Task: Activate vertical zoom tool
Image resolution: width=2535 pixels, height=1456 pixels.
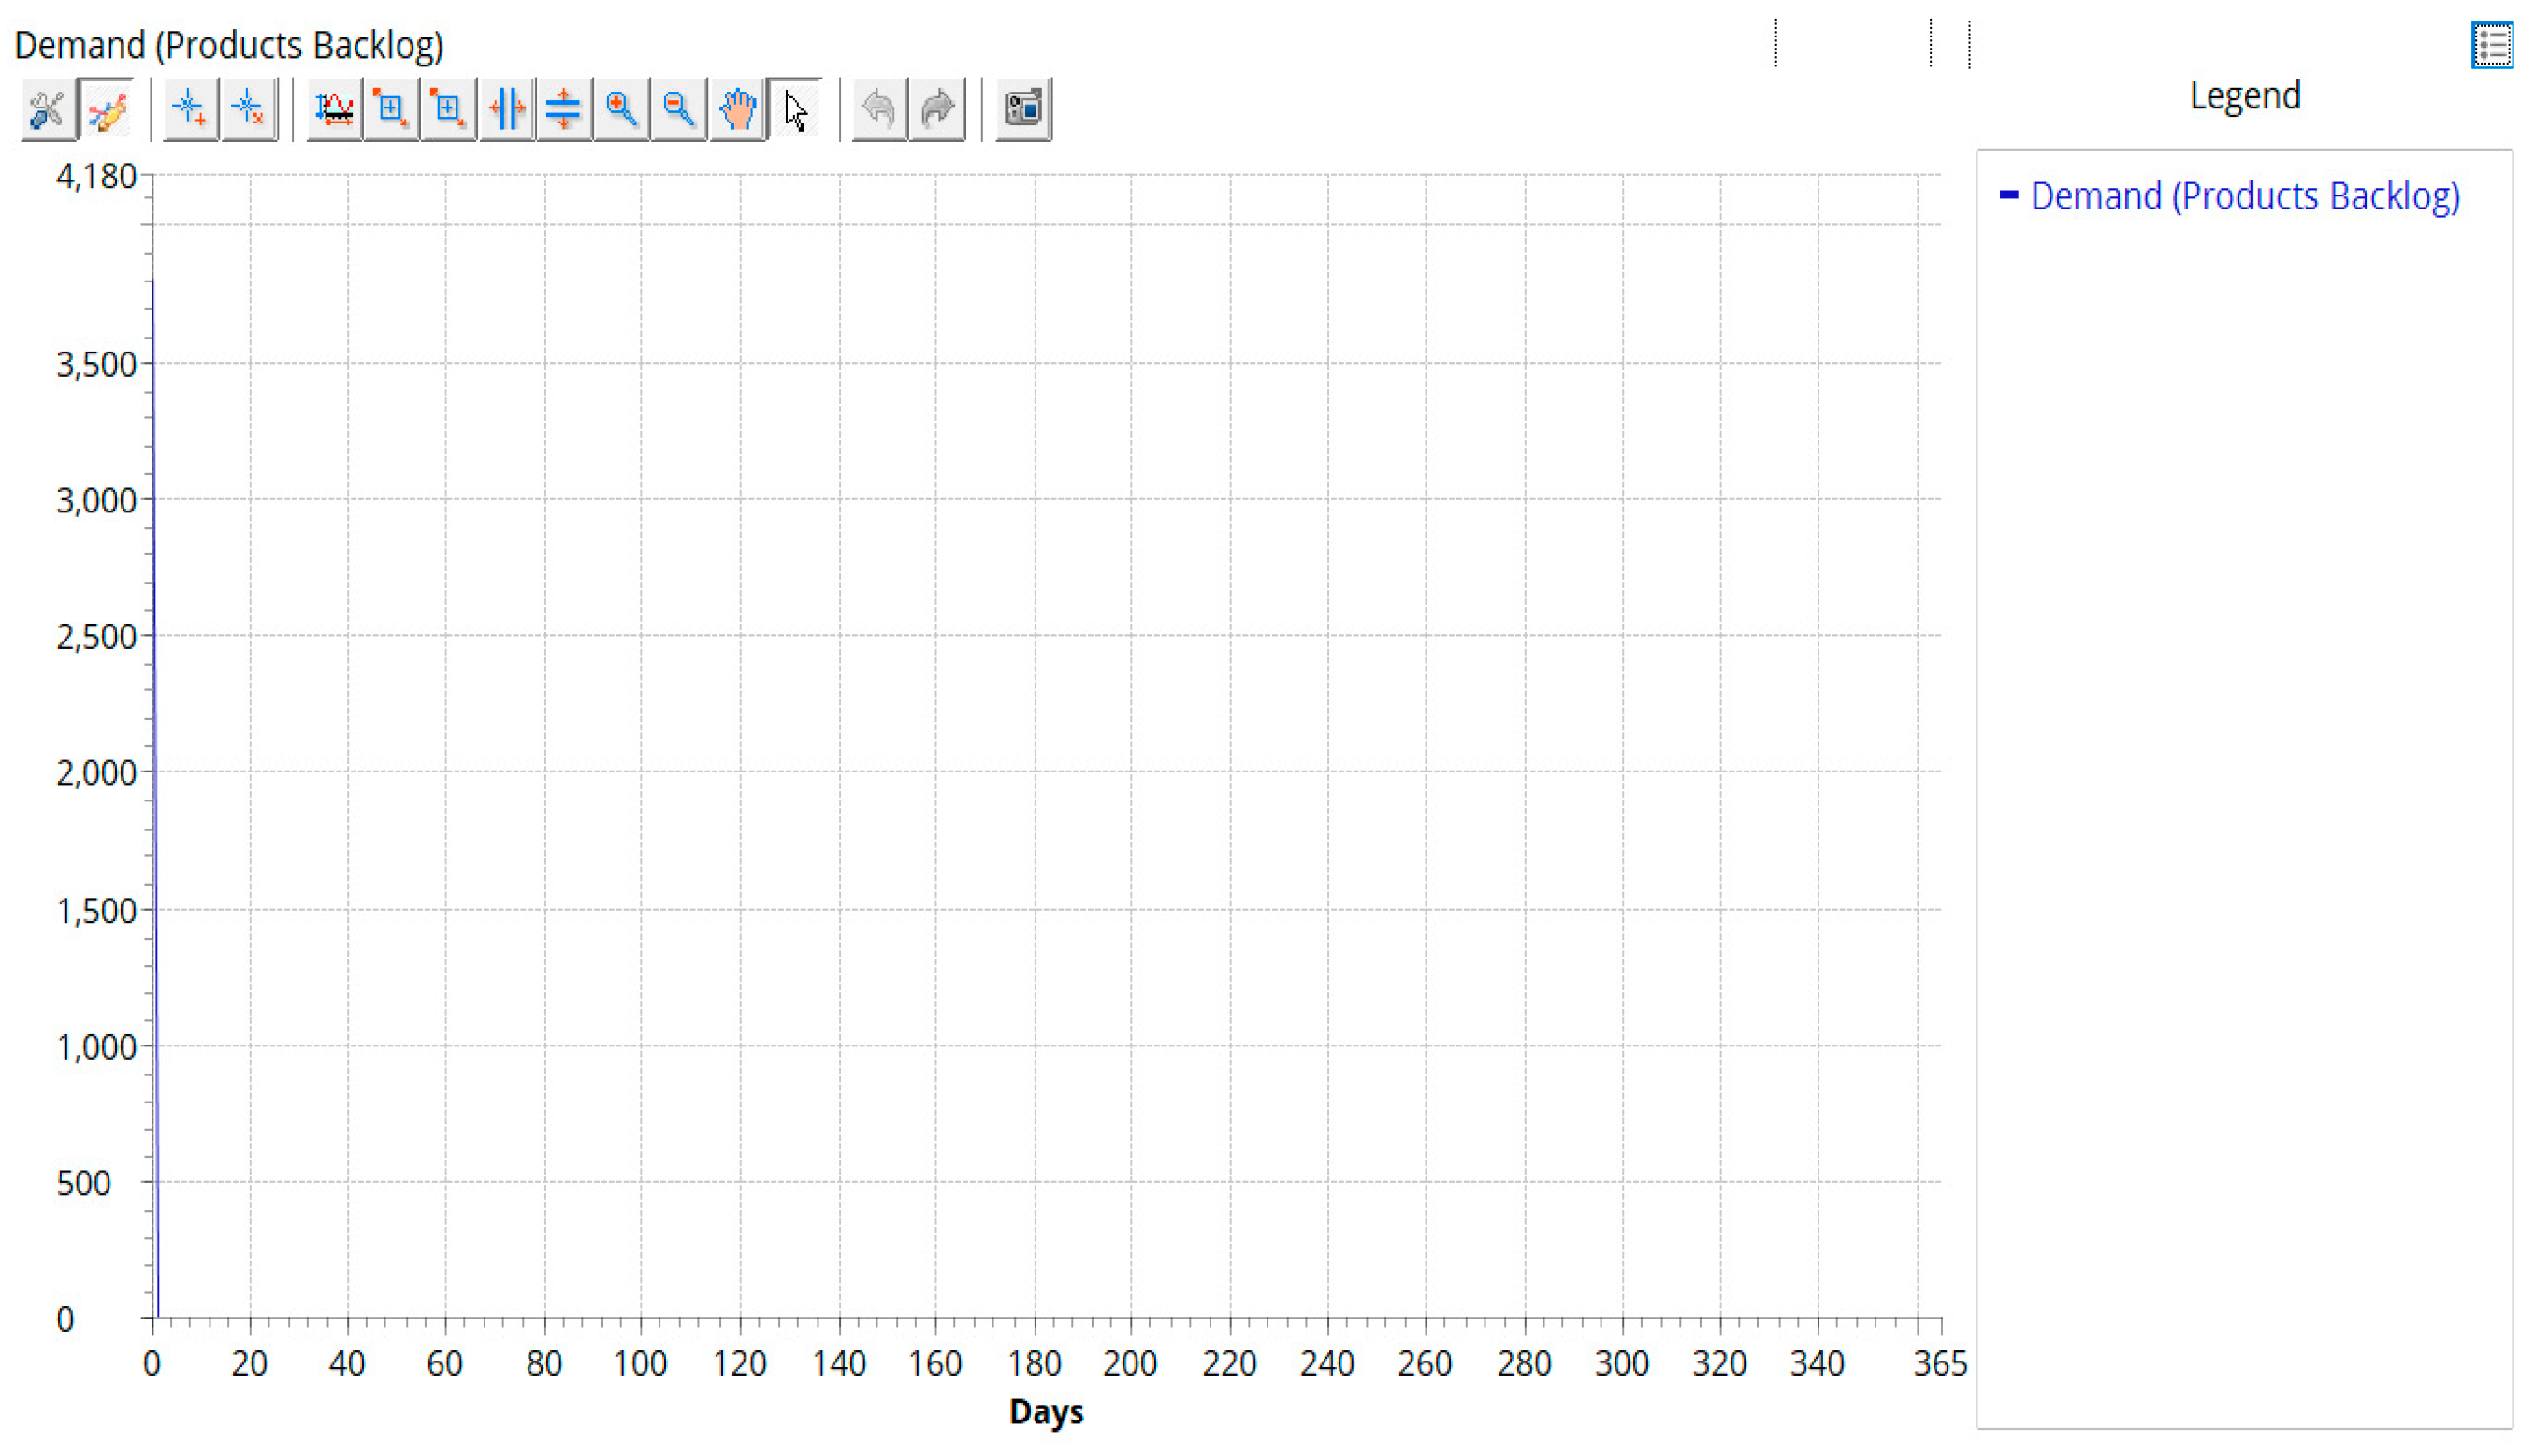Action: coord(564,109)
